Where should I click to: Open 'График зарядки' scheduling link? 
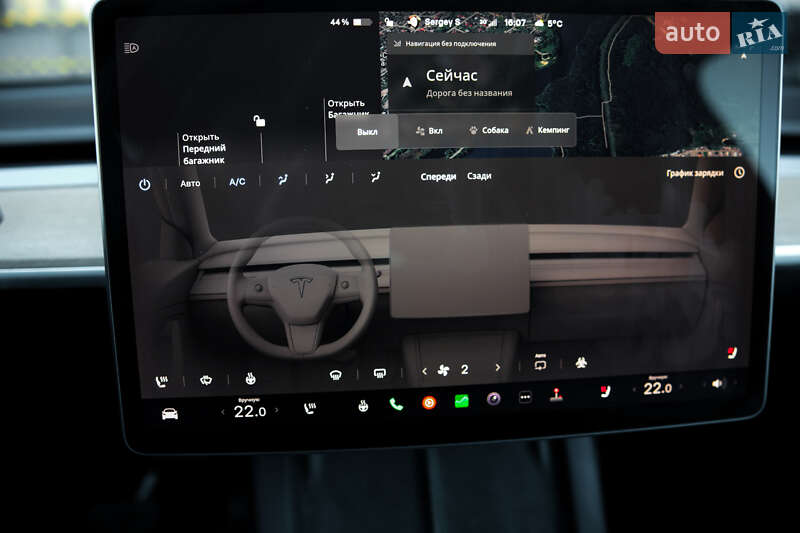[695, 173]
